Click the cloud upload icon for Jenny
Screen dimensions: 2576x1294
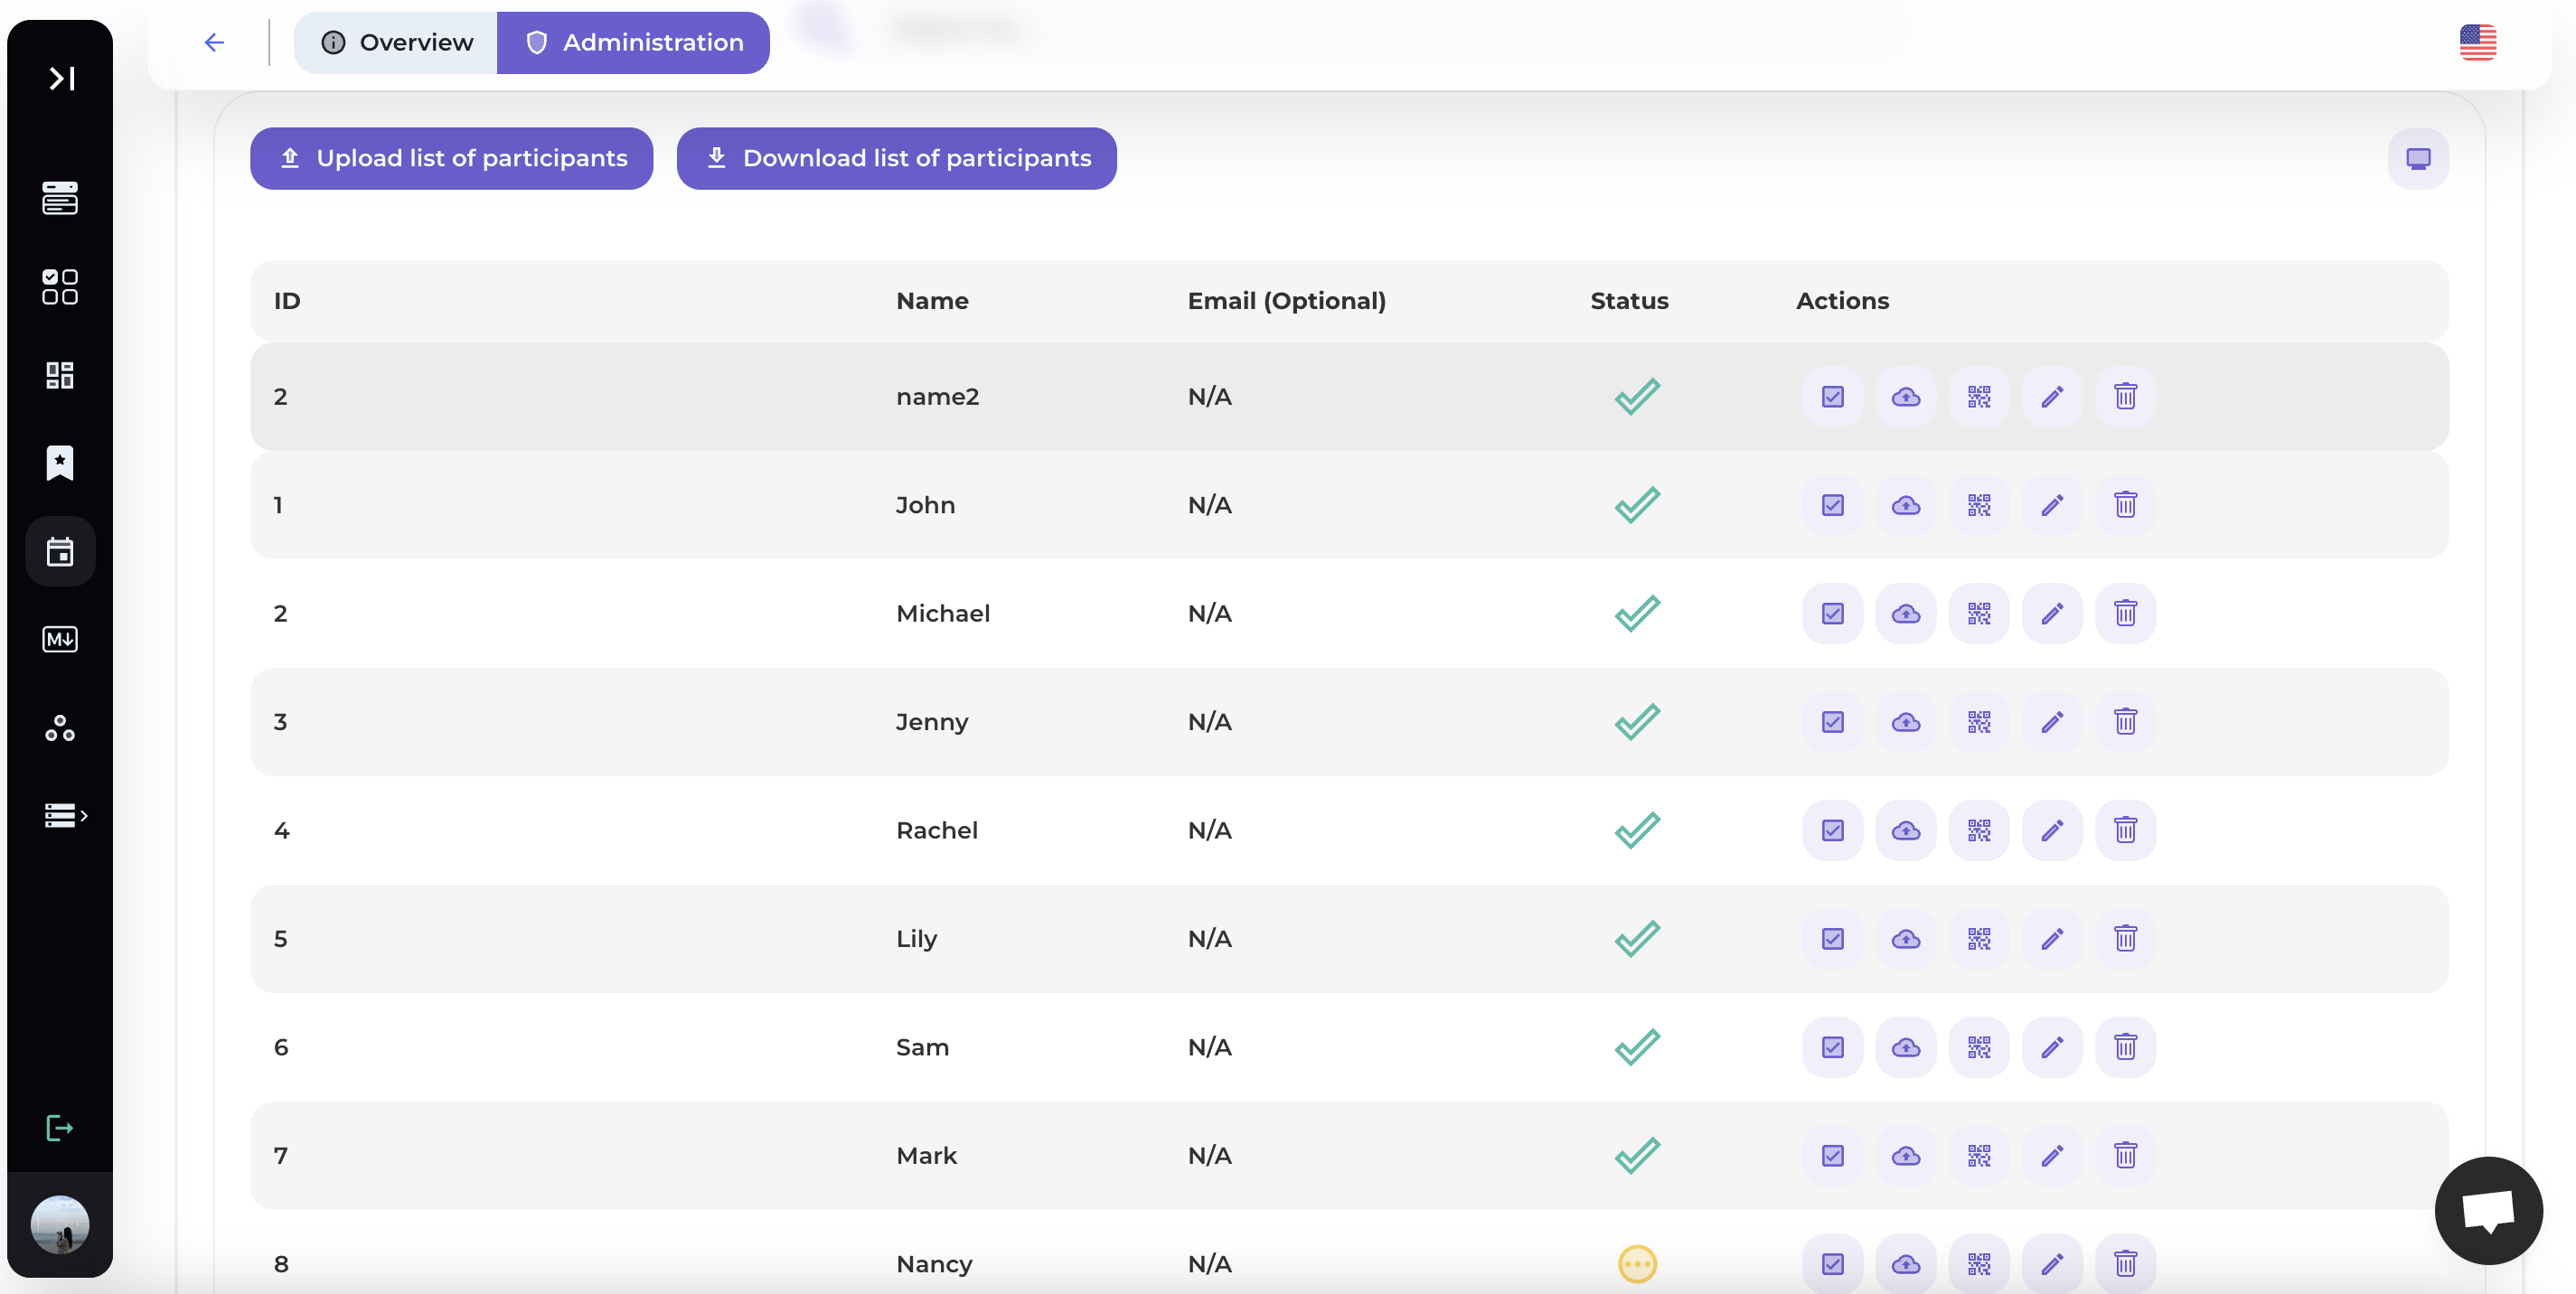tap(1906, 722)
